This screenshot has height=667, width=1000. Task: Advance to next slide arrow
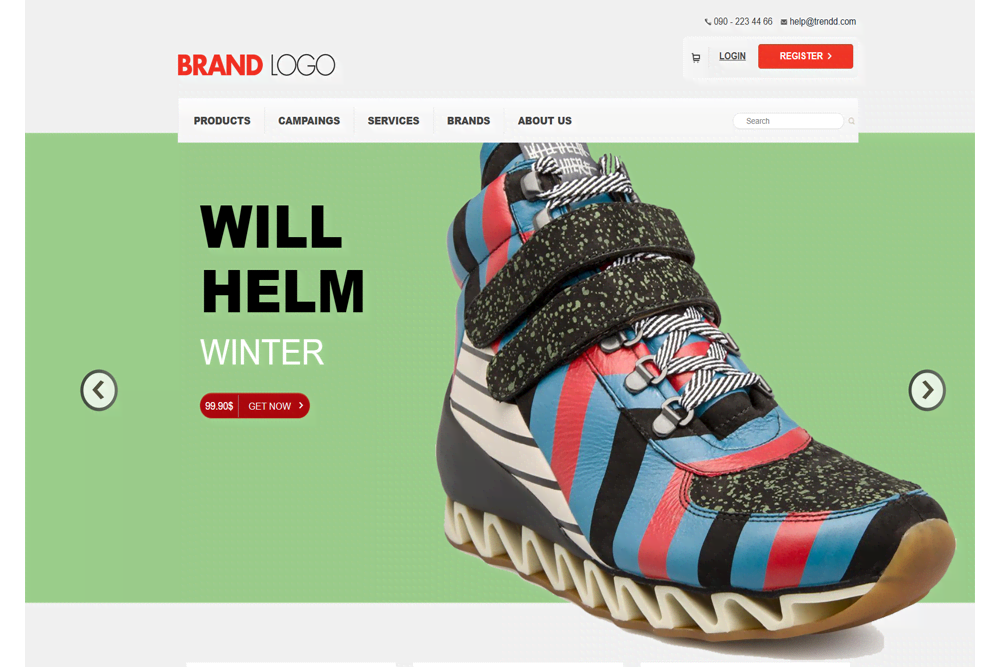coord(927,390)
